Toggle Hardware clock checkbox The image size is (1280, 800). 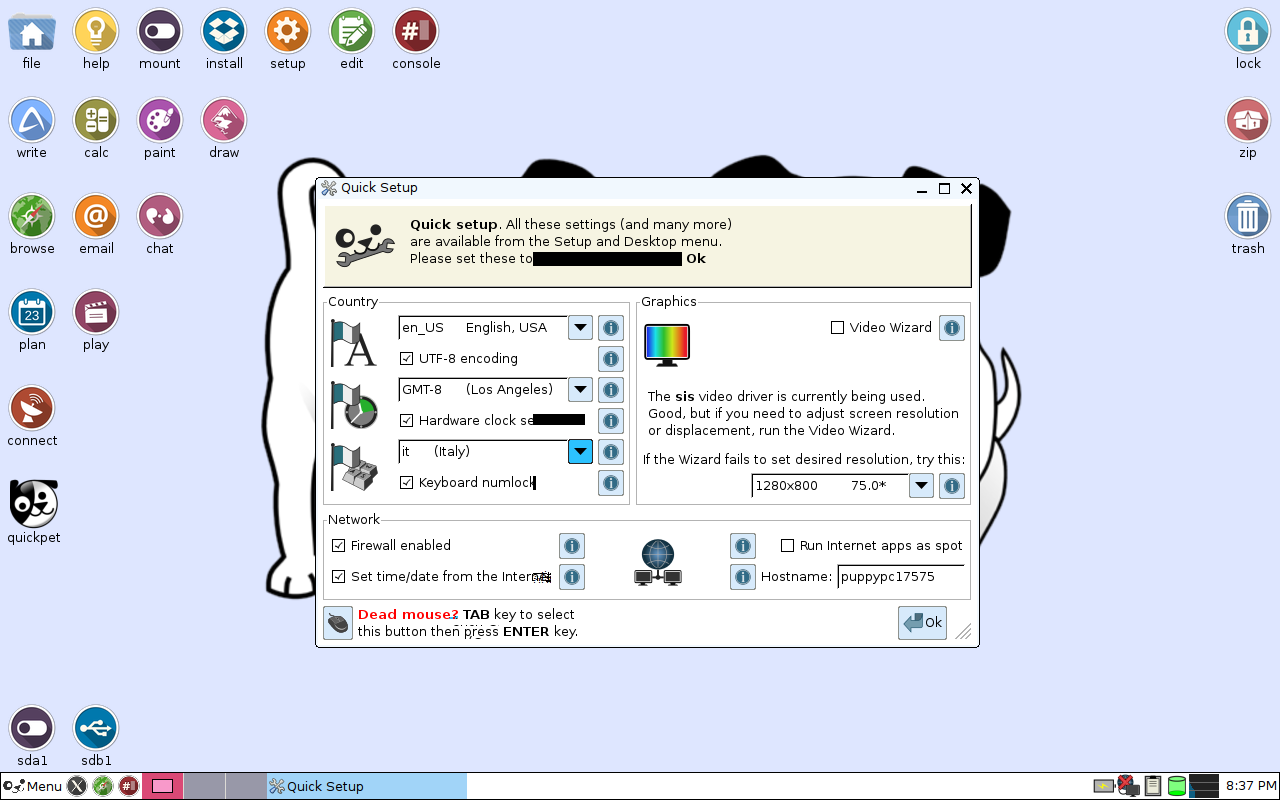(x=406, y=421)
